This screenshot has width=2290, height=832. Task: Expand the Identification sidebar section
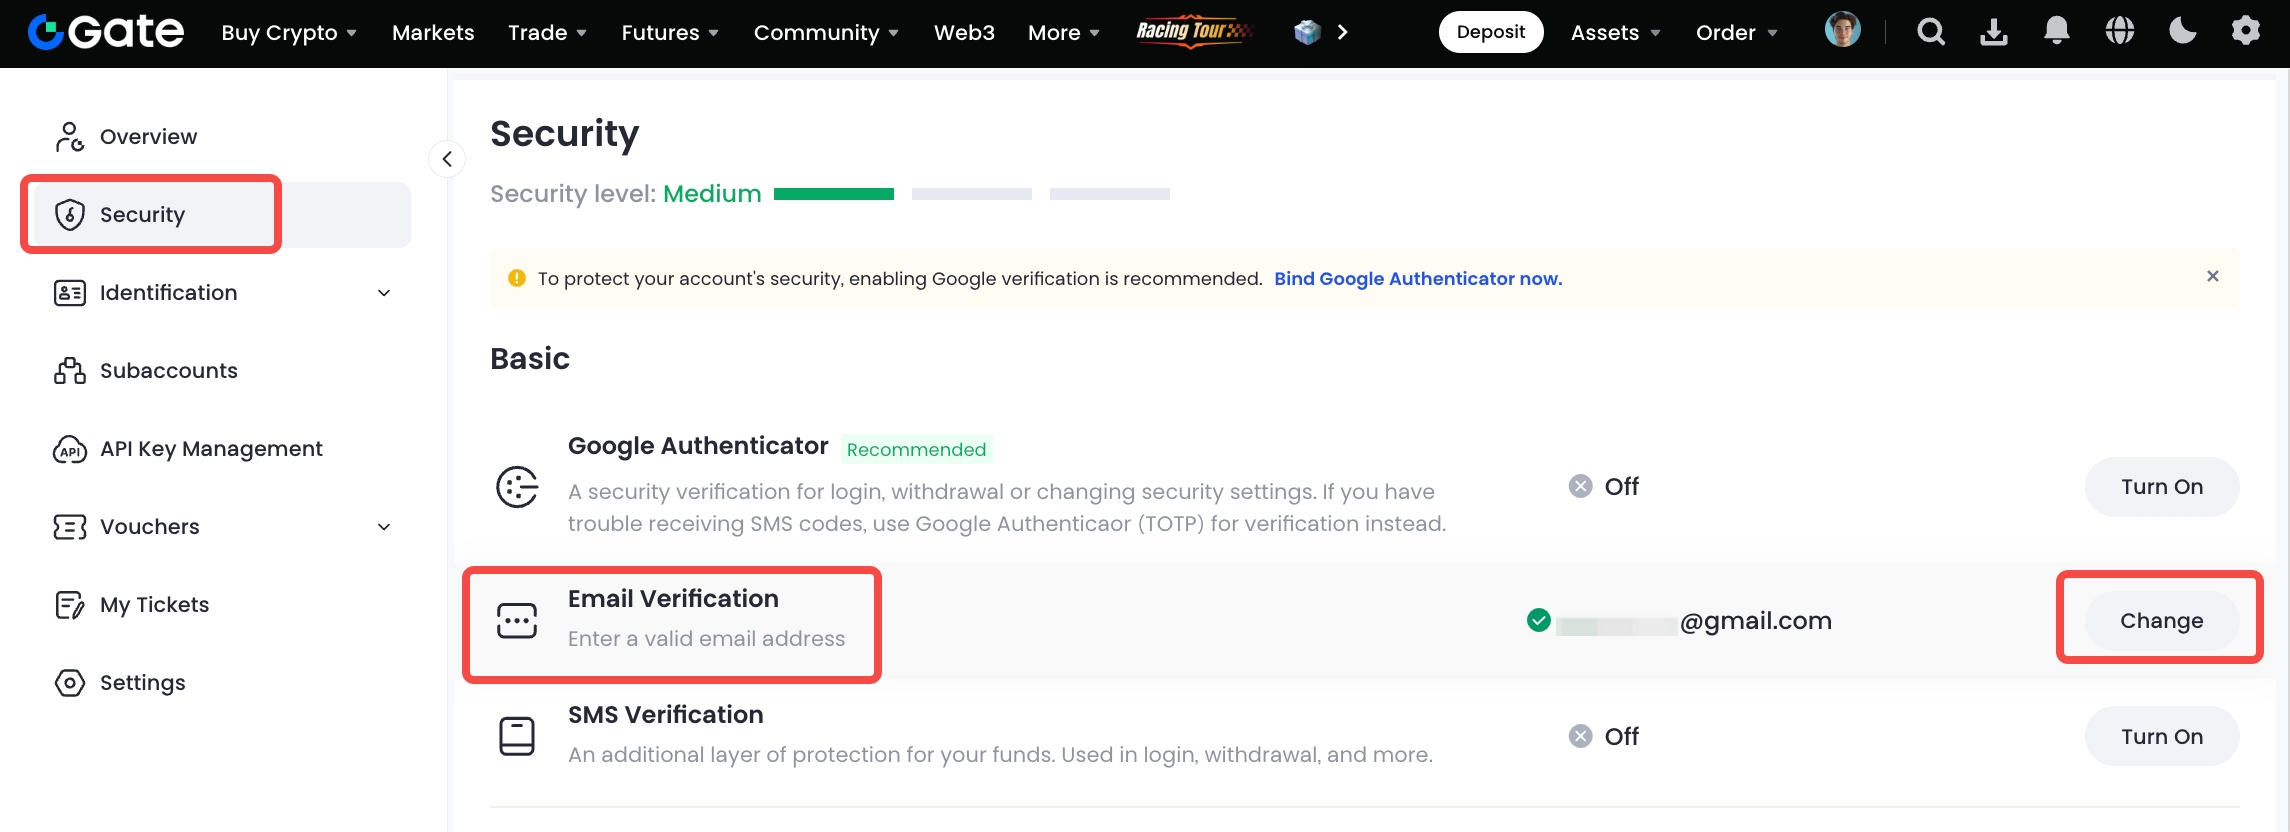tap(384, 293)
